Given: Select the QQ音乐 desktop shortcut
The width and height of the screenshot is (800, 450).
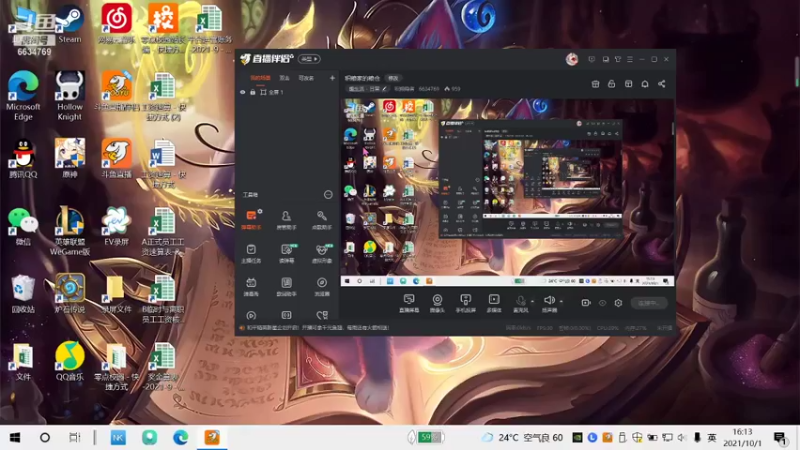Looking at the screenshot, I should tap(69, 362).
